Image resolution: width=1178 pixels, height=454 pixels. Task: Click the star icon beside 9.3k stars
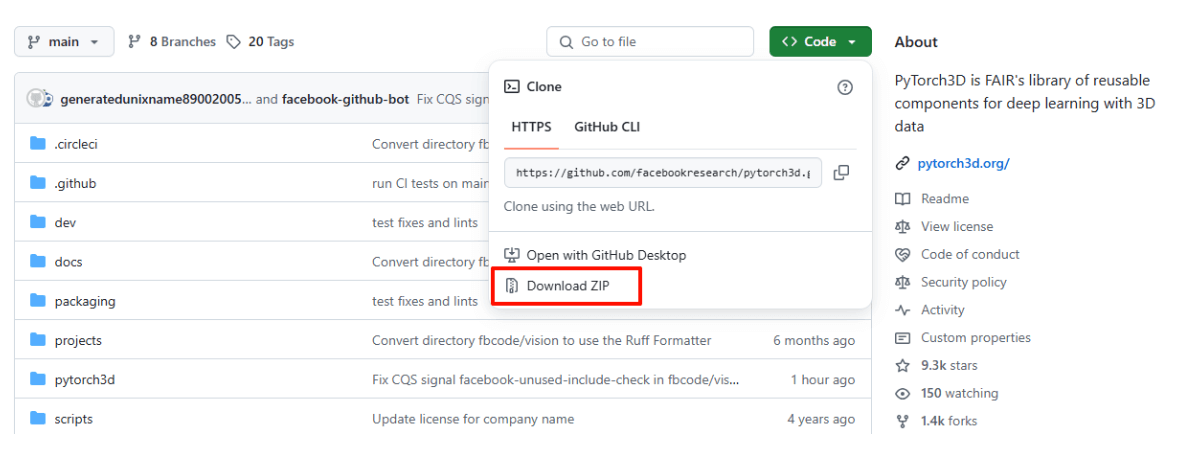pos(902,365)
